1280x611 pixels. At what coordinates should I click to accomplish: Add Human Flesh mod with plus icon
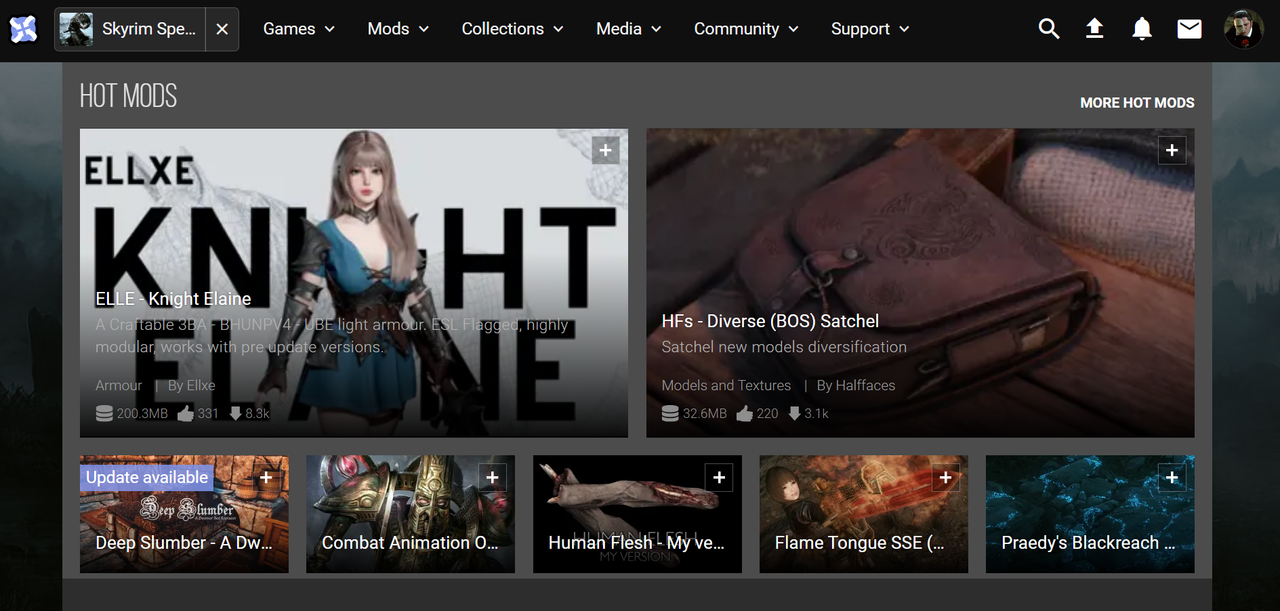pos(719,478)
